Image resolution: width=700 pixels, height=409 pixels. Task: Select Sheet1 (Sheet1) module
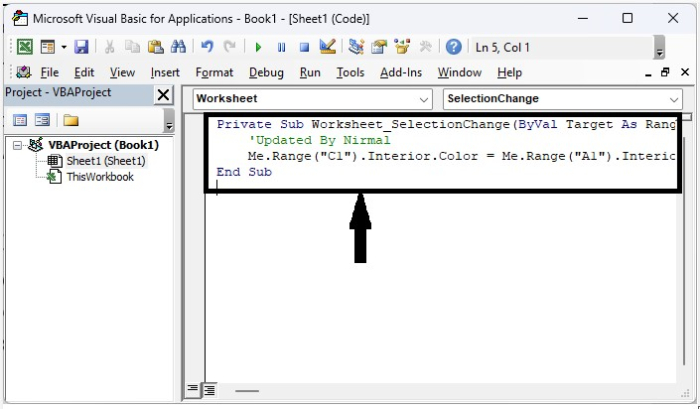106,161
